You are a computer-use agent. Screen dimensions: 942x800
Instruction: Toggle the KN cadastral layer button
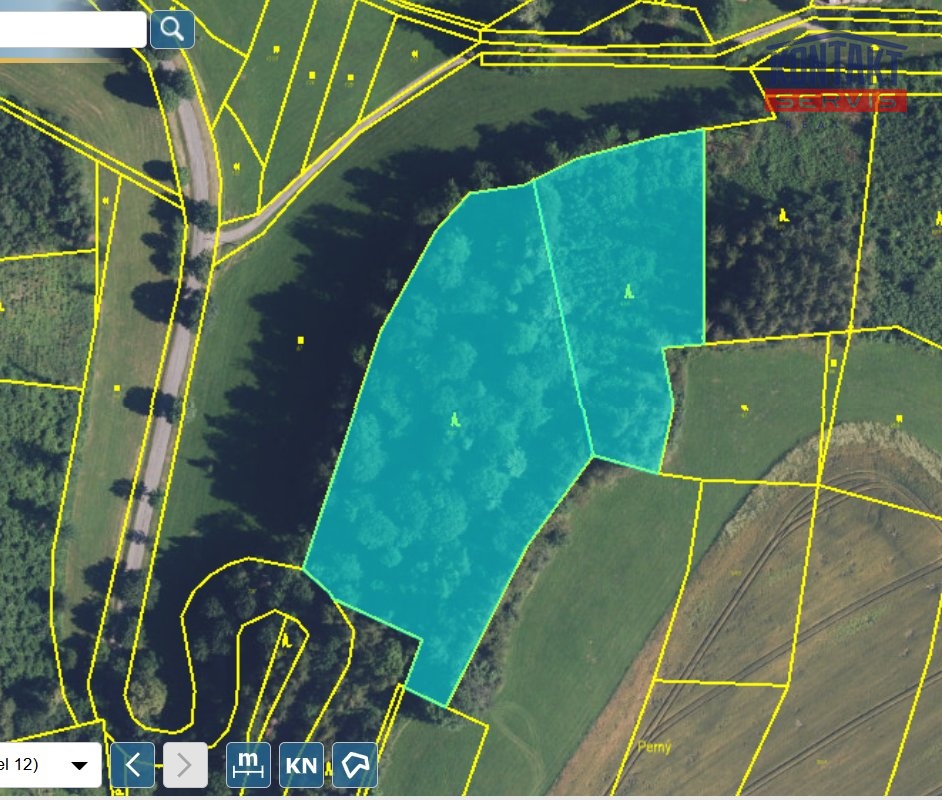pyautogui.click(x=301, y=766)
